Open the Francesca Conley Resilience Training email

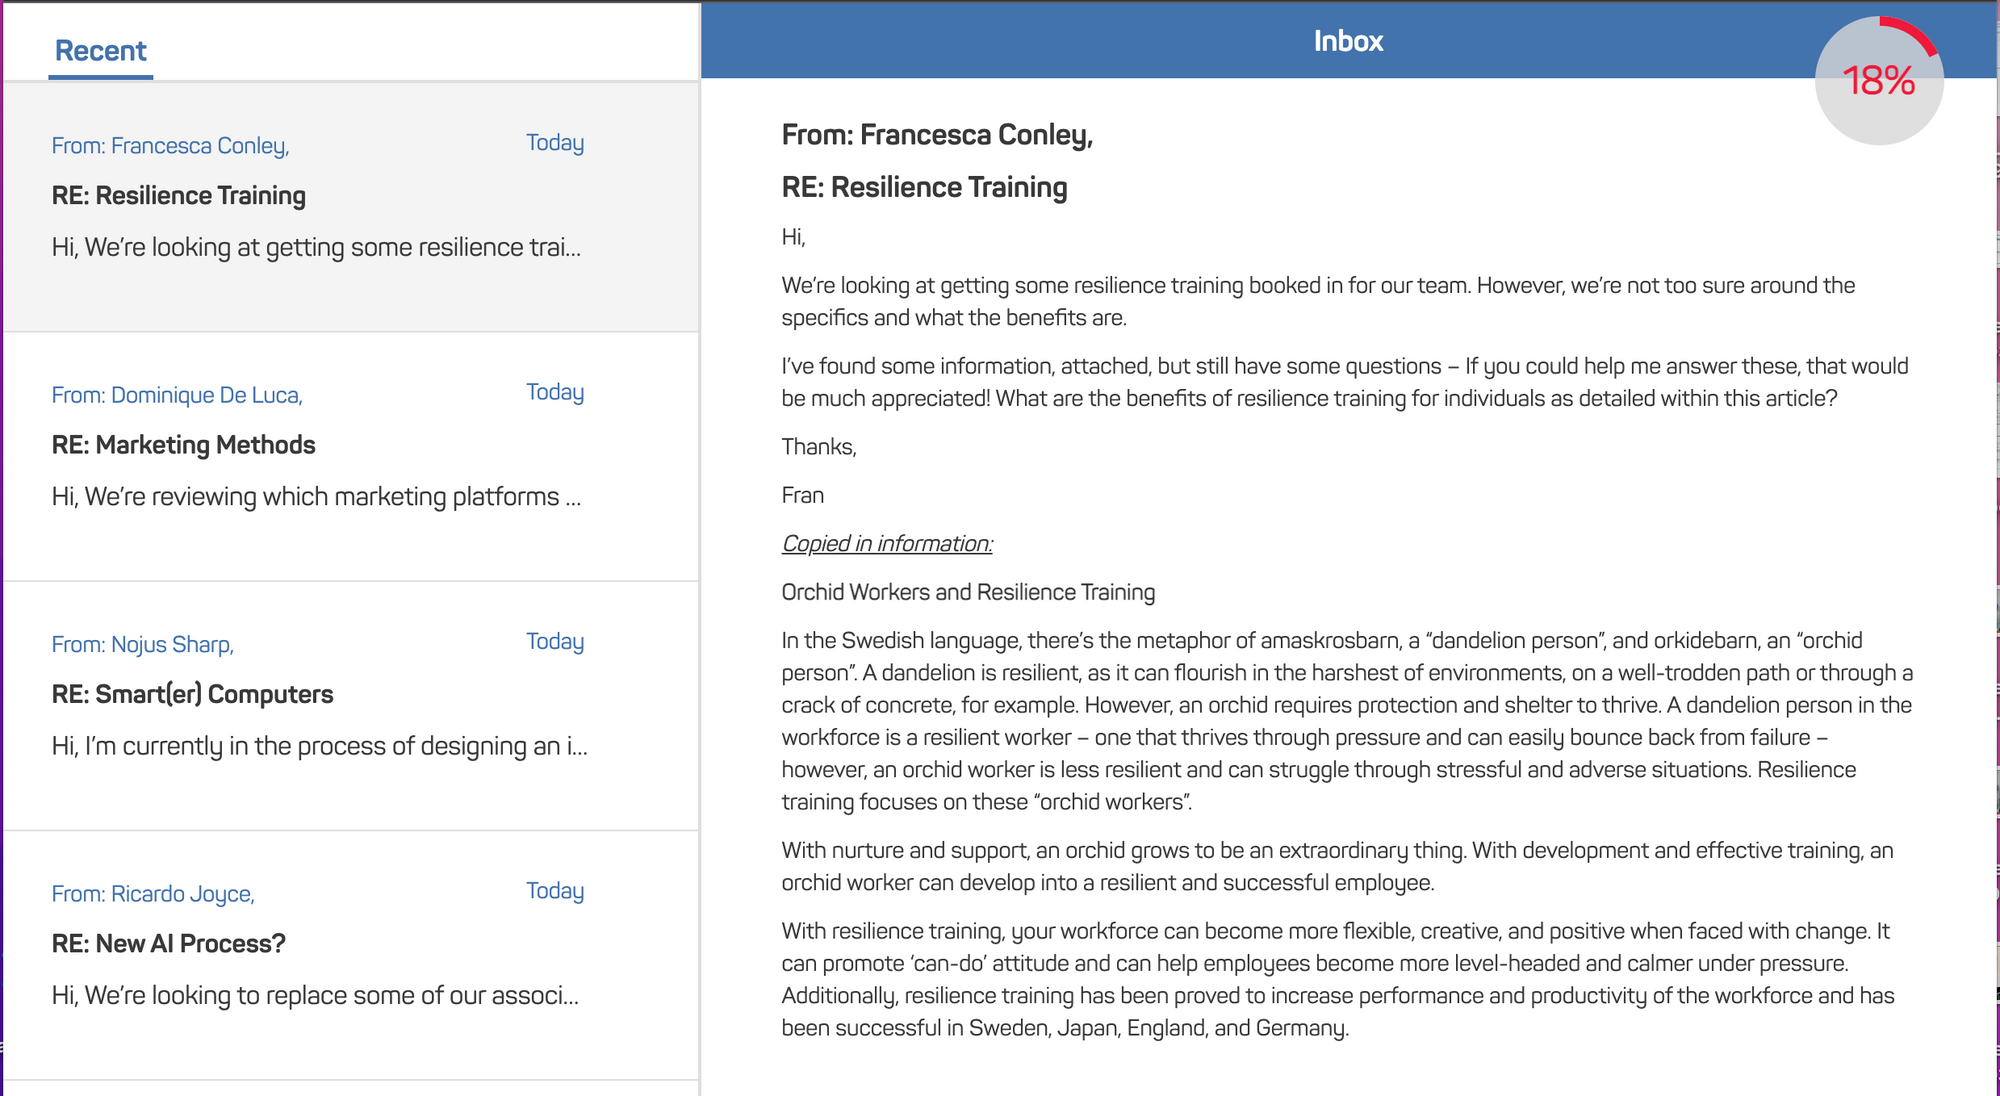pos(351,207)
